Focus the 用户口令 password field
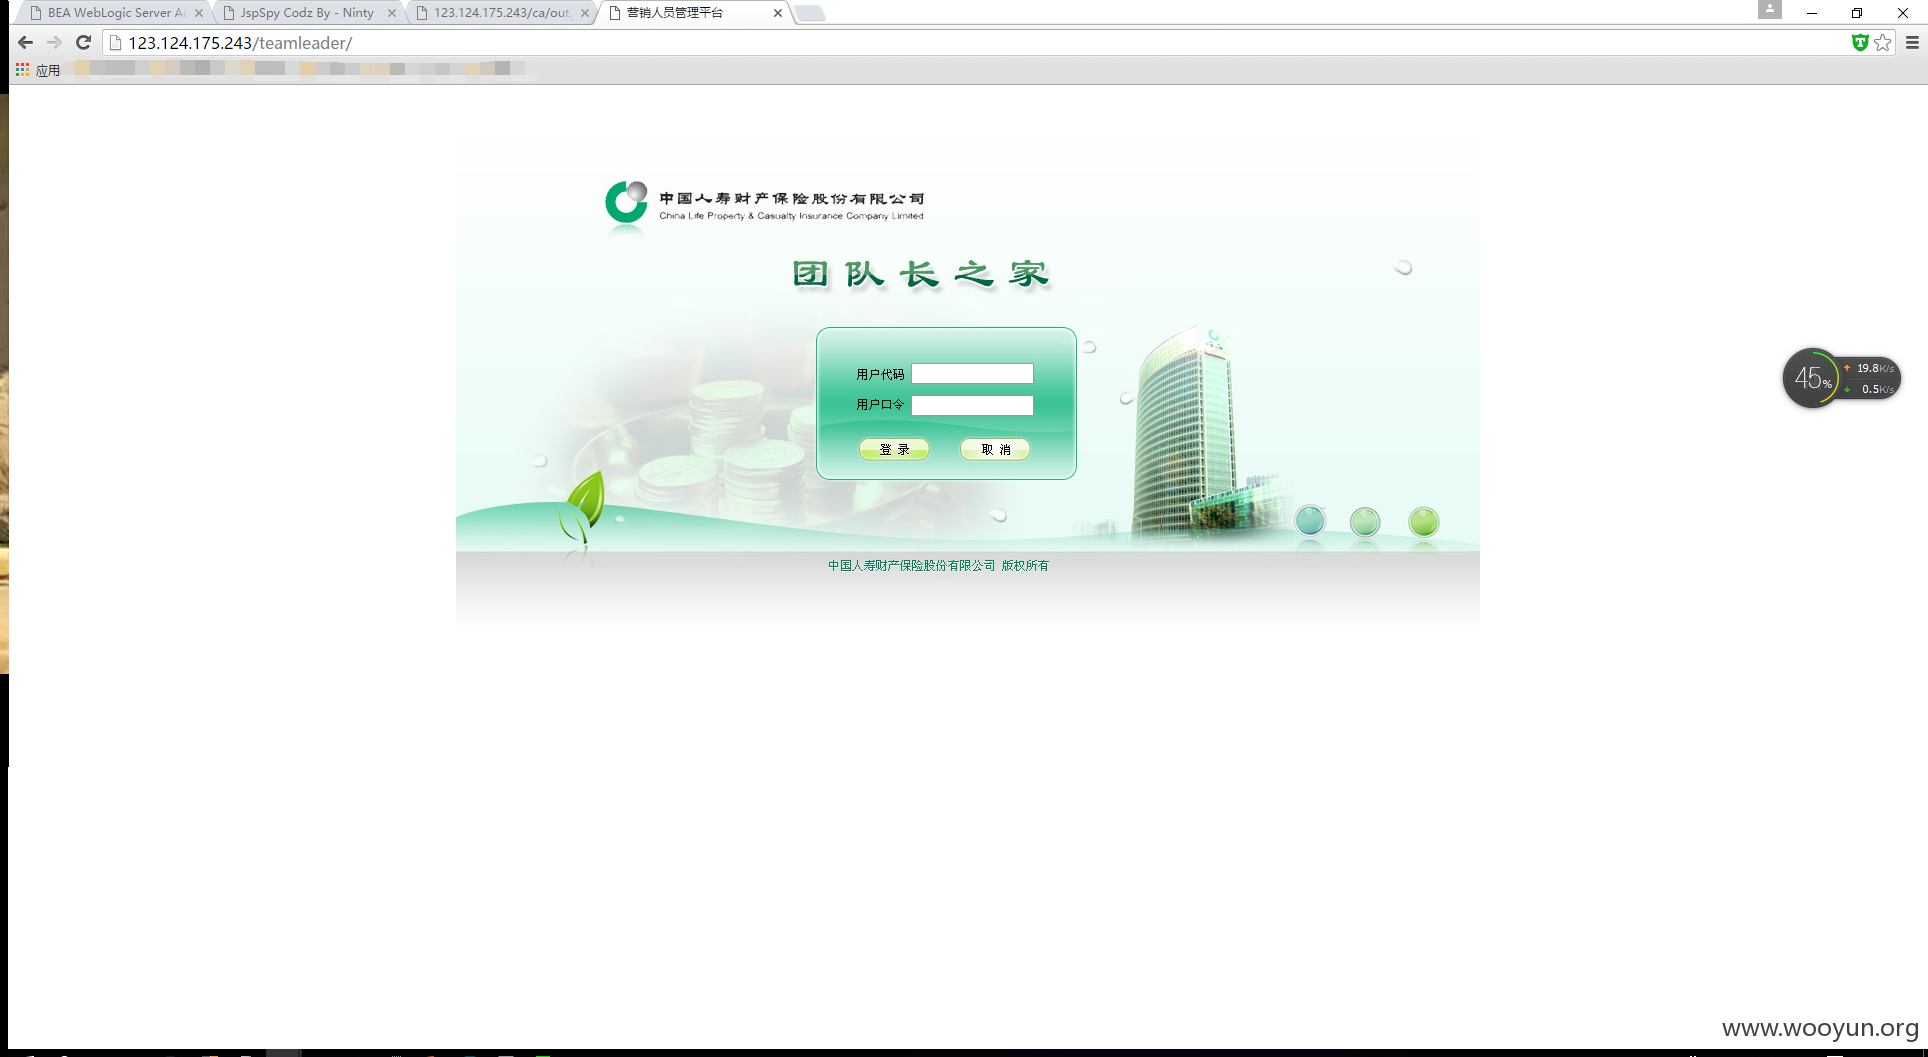This screenshot has width=1928, height=1057. (972, 405)
